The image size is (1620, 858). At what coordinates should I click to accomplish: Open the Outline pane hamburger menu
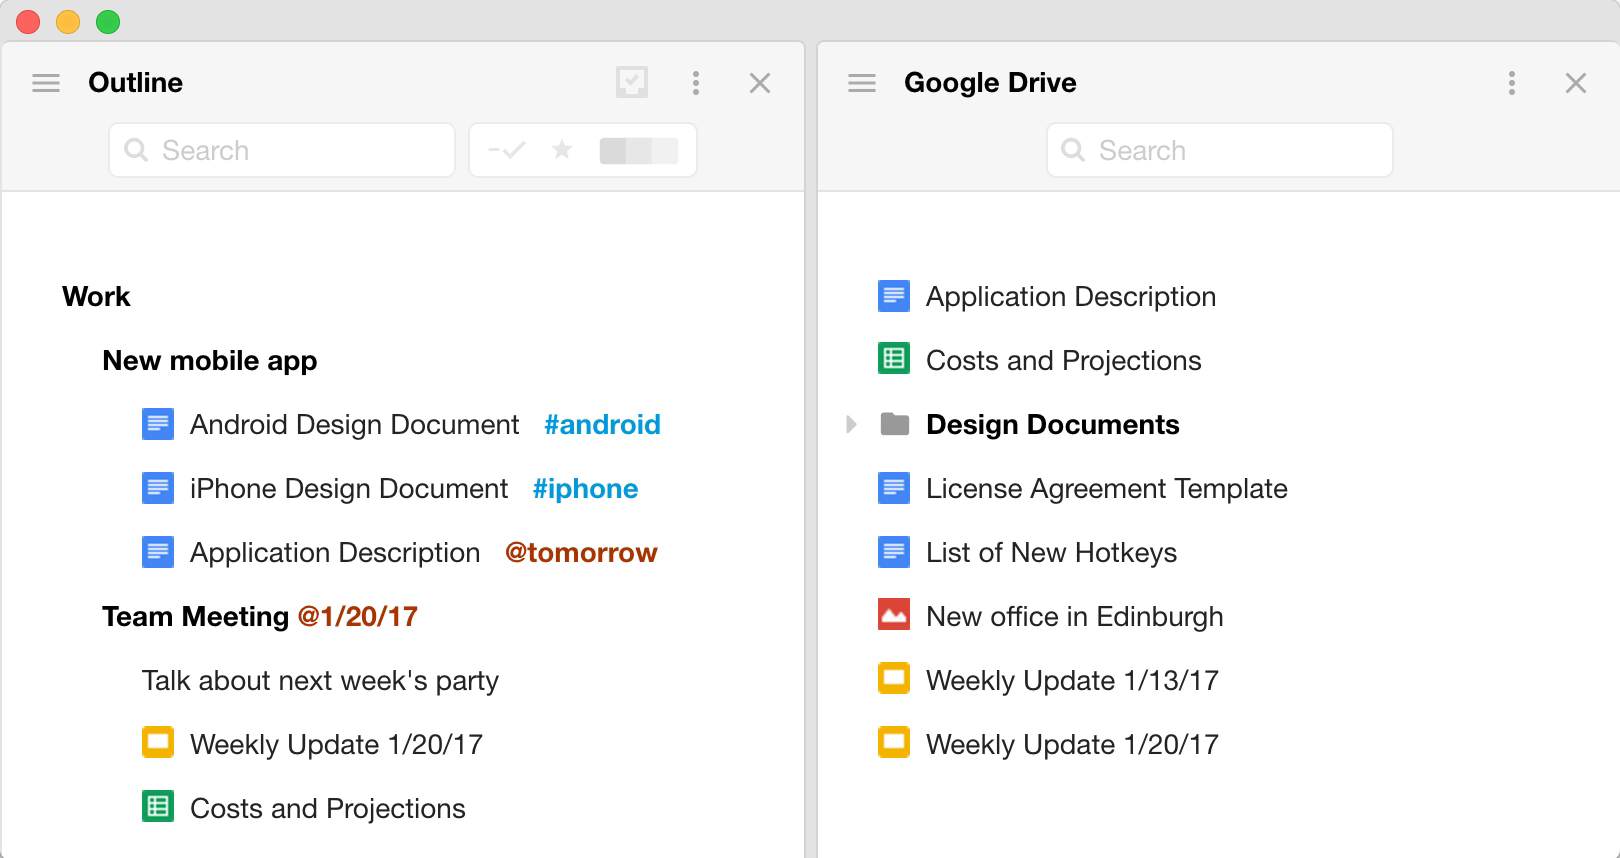[46, 83]
